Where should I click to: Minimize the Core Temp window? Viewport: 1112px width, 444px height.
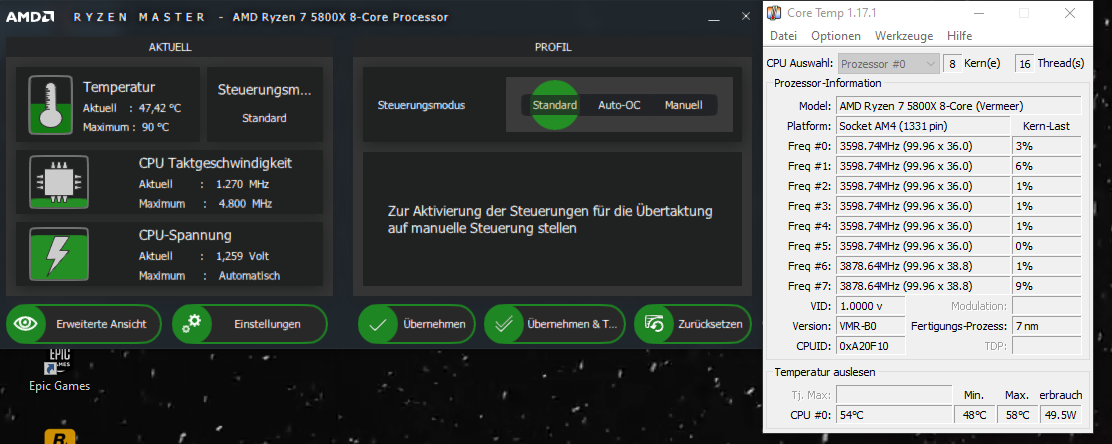pos(977,13)
